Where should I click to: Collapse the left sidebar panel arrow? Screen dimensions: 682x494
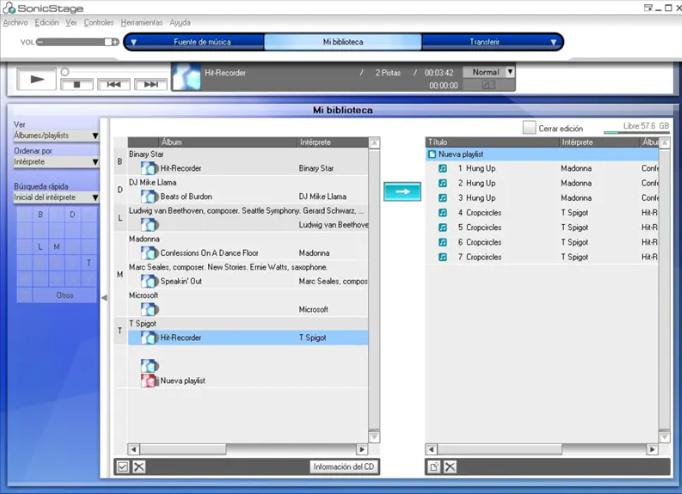(104, 298)
